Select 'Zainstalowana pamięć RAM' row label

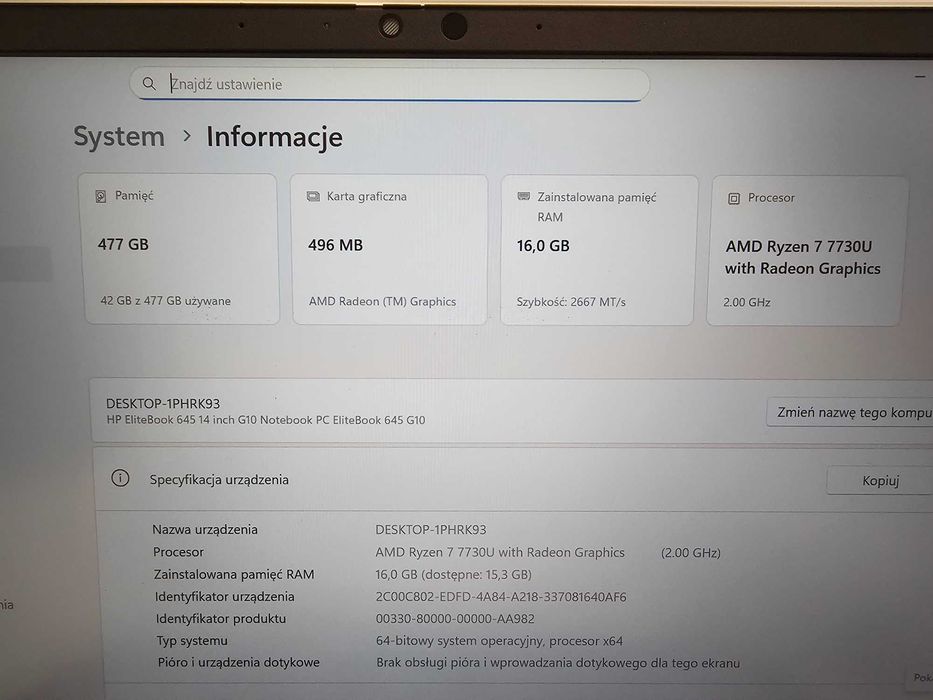234,574
